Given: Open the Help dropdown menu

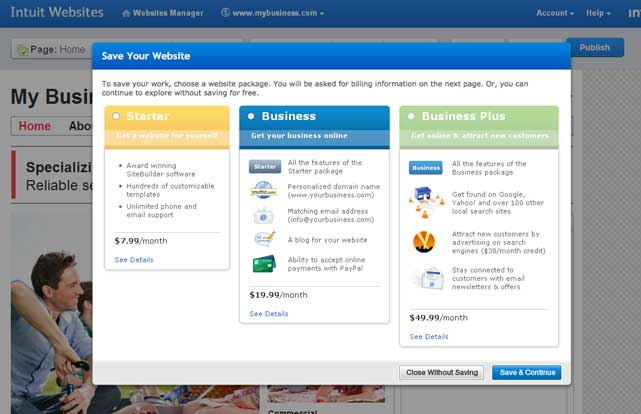Looking at the screenshot, I should point(598,13).
